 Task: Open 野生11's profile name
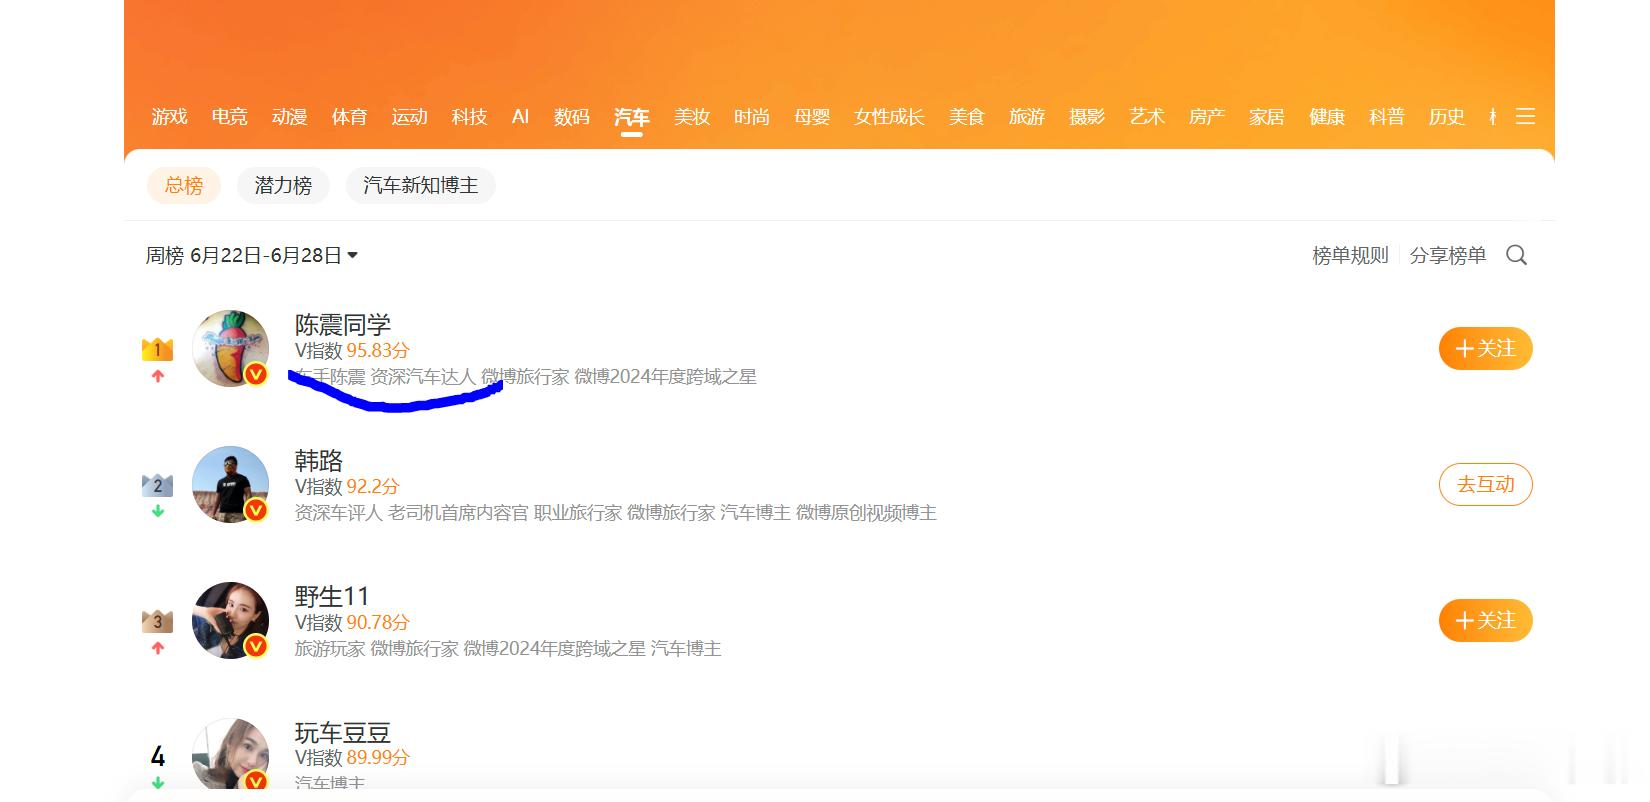[x=333, y=597]
